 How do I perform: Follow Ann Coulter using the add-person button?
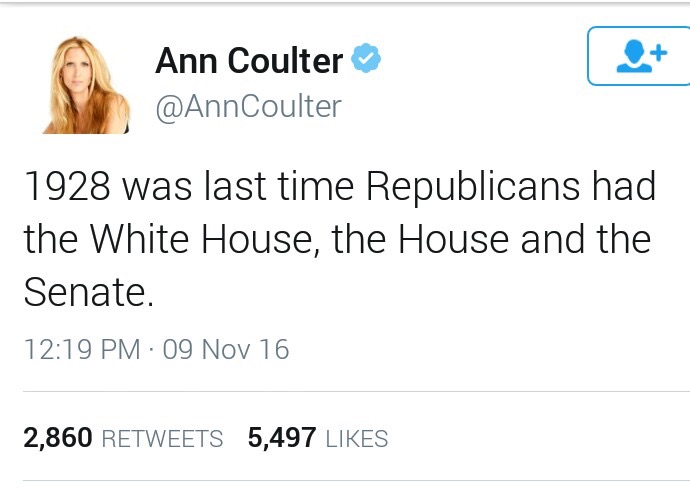[x=639, y=56]
